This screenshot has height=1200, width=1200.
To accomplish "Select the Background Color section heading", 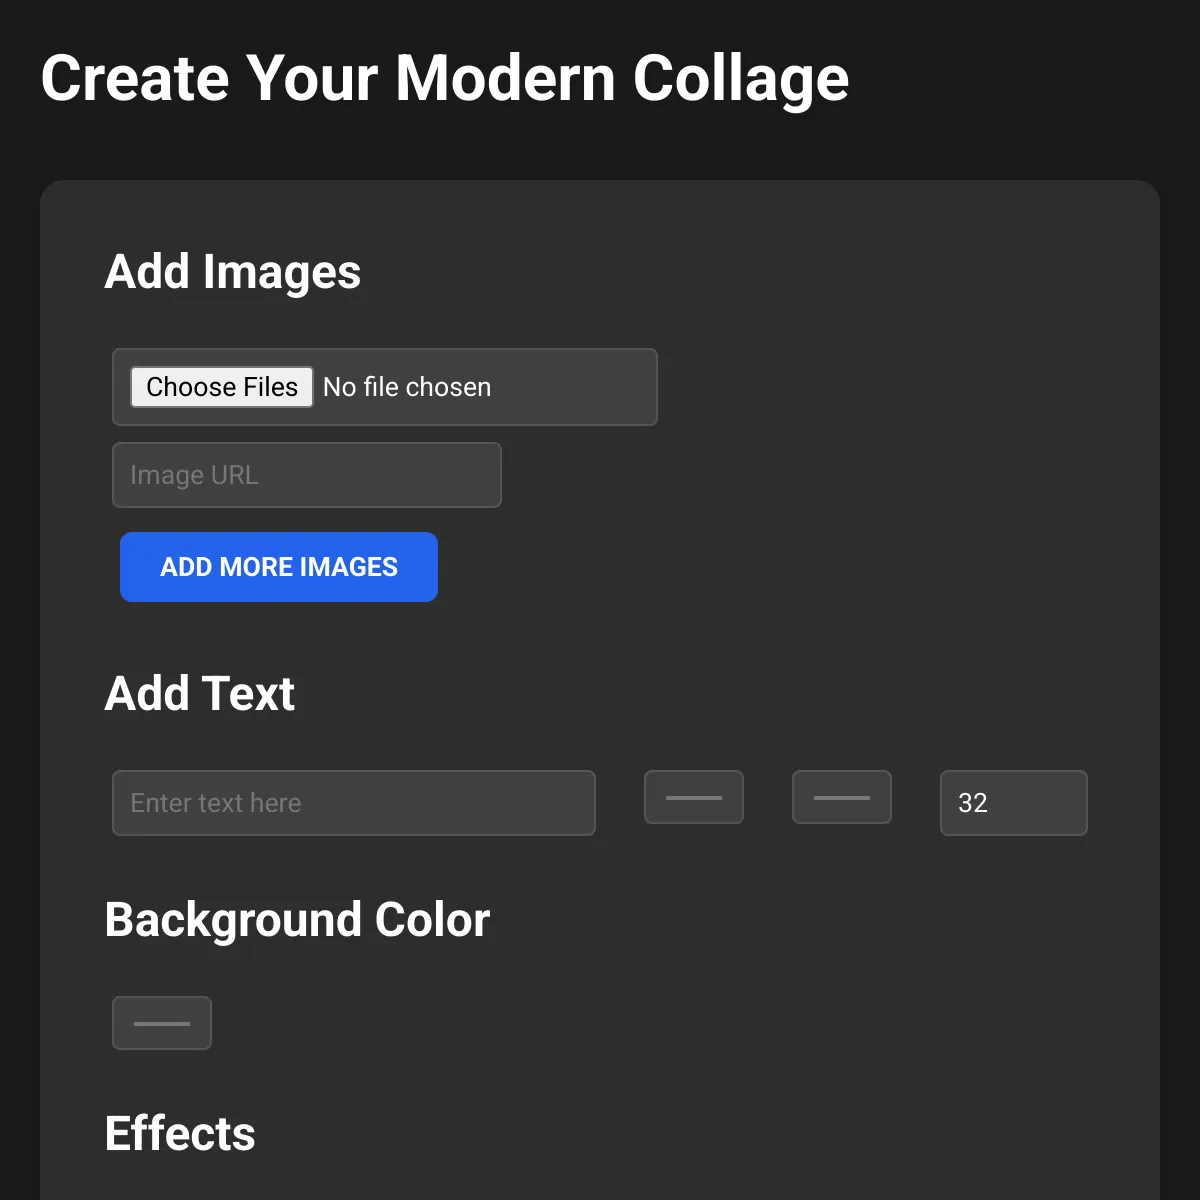I will [298, 920].
